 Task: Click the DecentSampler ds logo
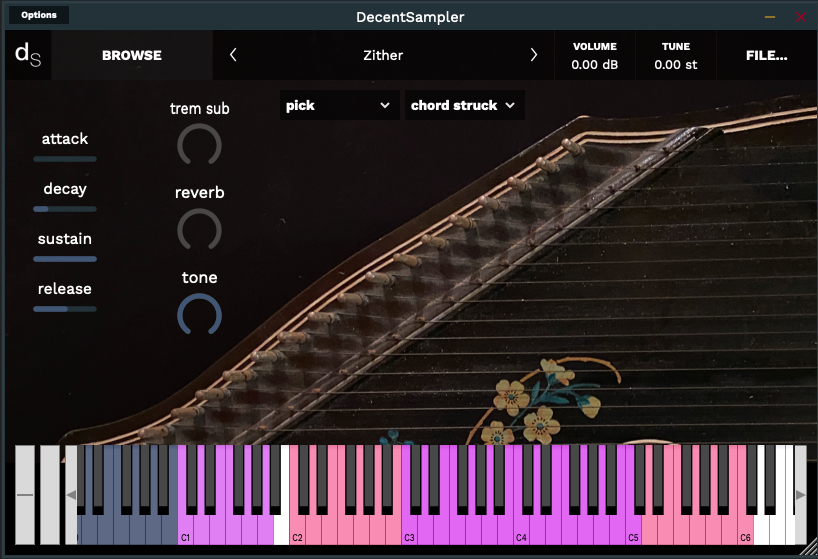coord(28,55)
